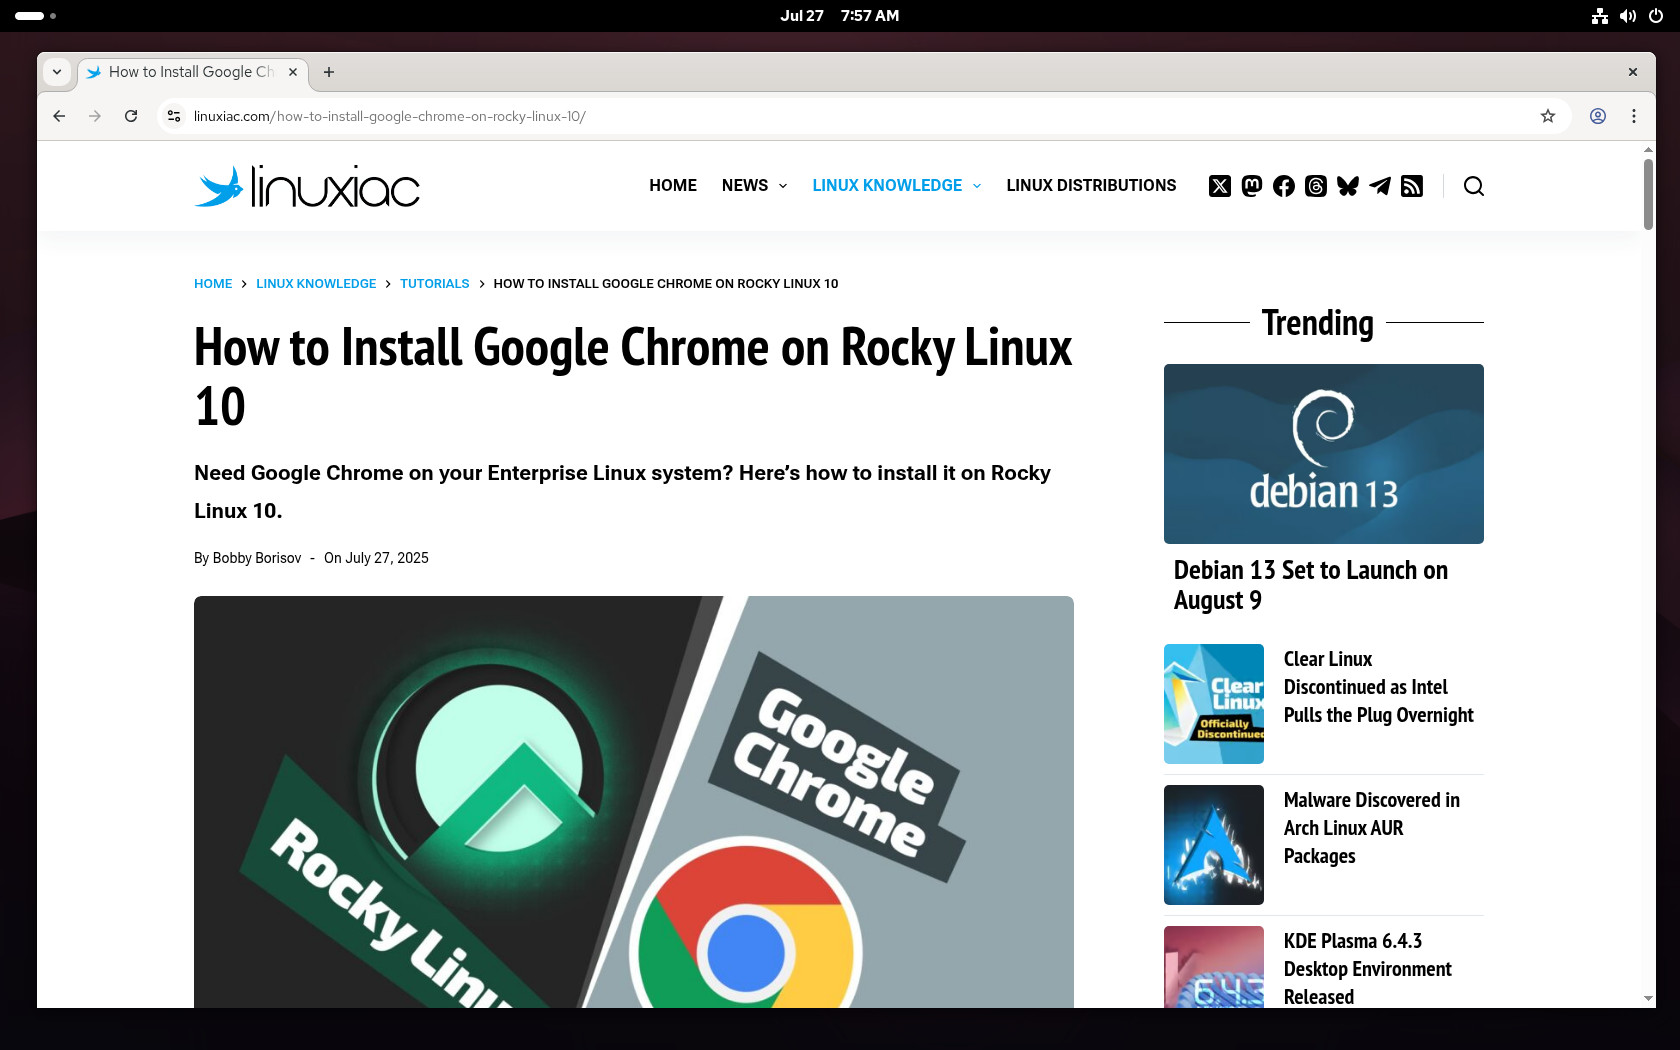Open the Bobby Borisov author link
Image resolution: width=1680 pixels, height=1050 pixels.
tap(257, 558)
